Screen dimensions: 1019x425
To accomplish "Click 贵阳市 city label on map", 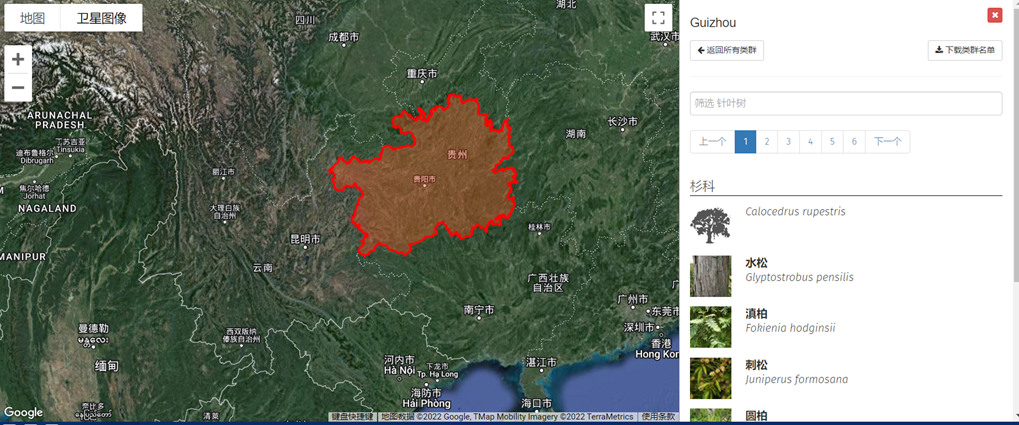I will point(424,179).
